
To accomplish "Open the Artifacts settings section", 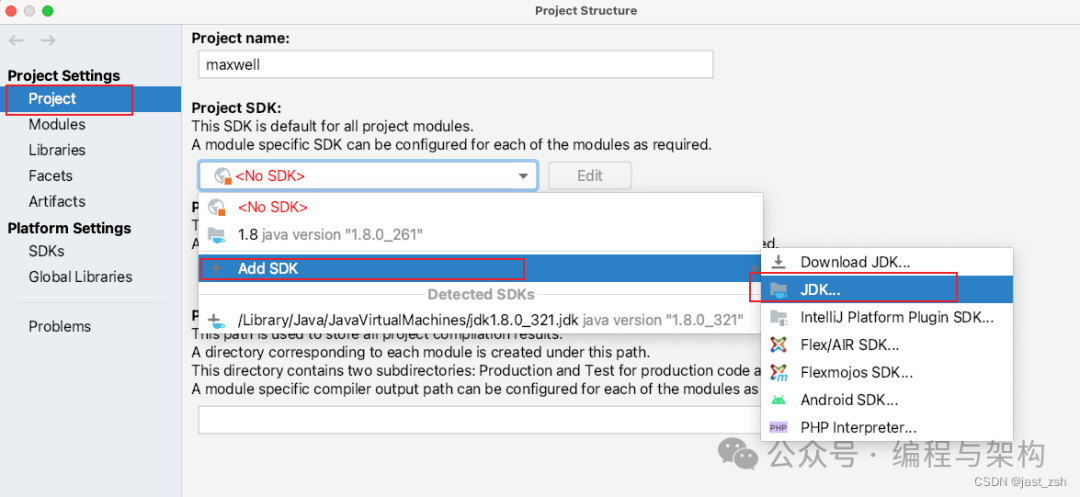I will point(57,201).
